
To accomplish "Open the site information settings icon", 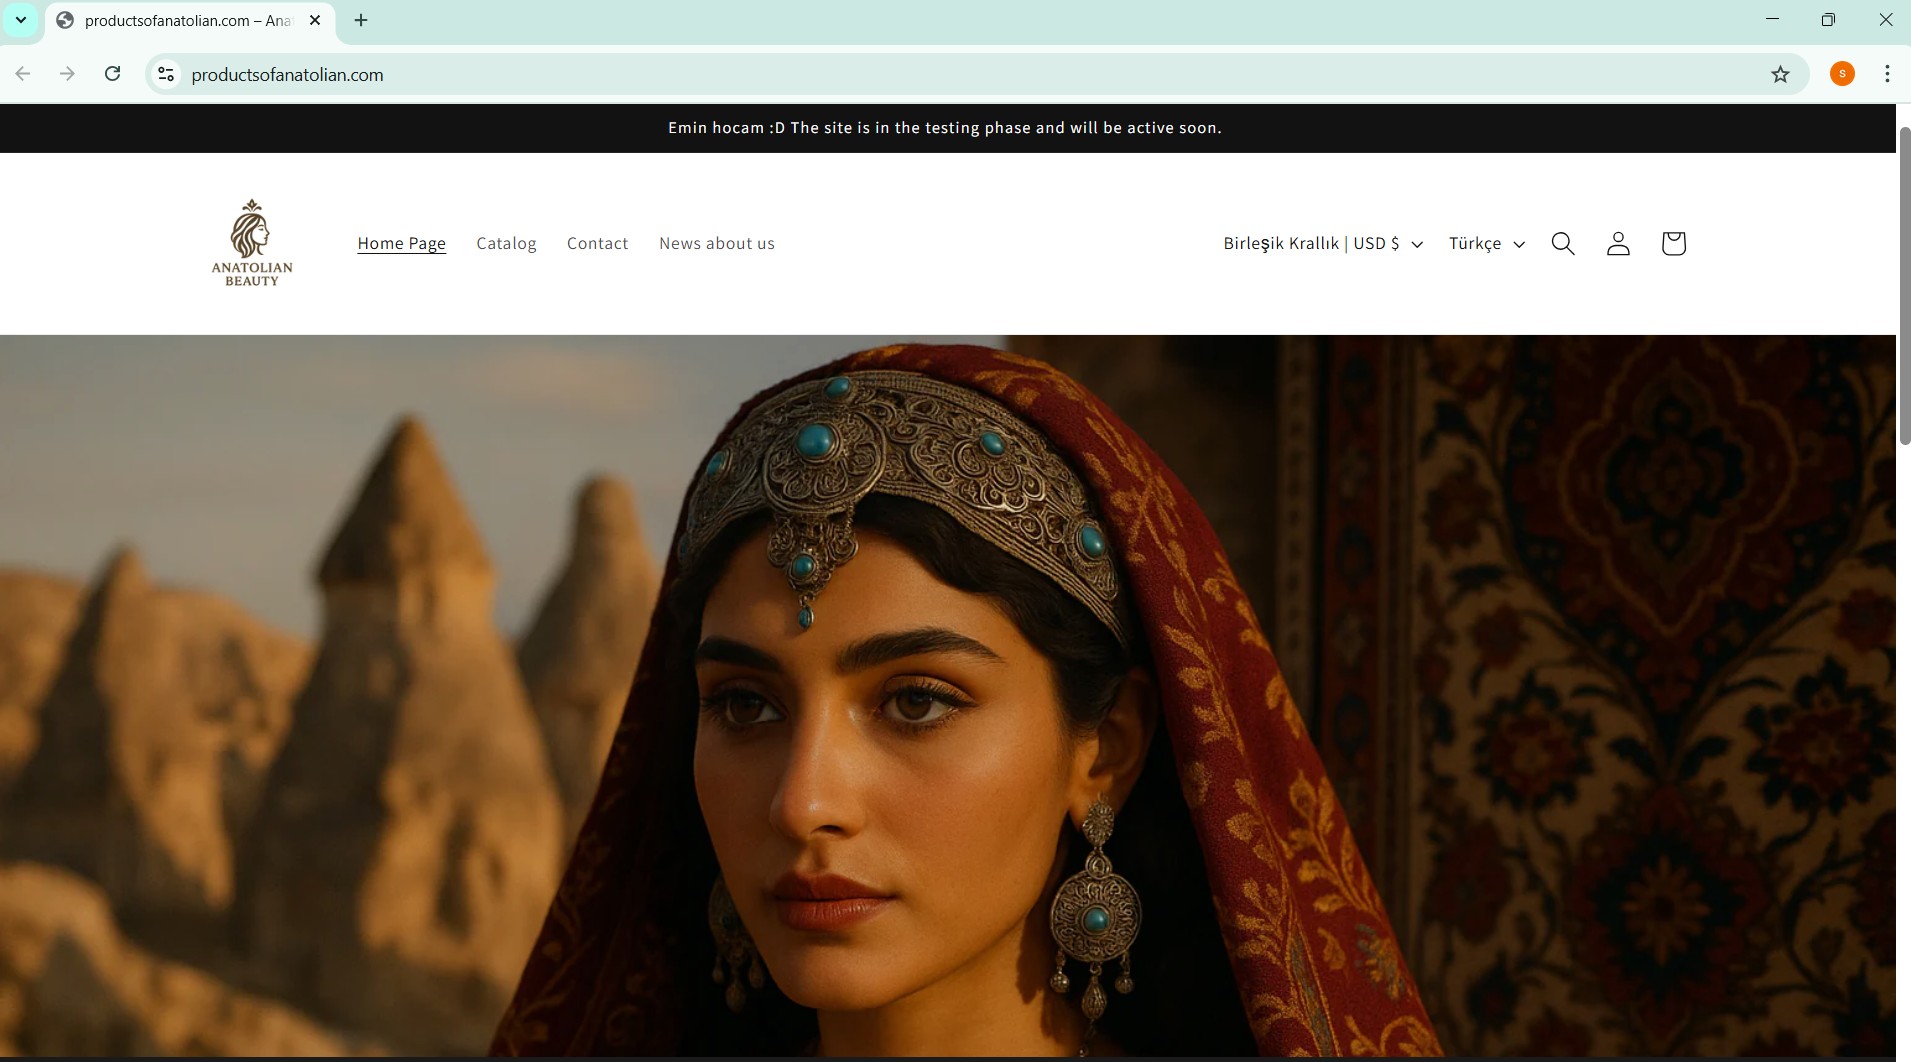I will click(166, 74).
